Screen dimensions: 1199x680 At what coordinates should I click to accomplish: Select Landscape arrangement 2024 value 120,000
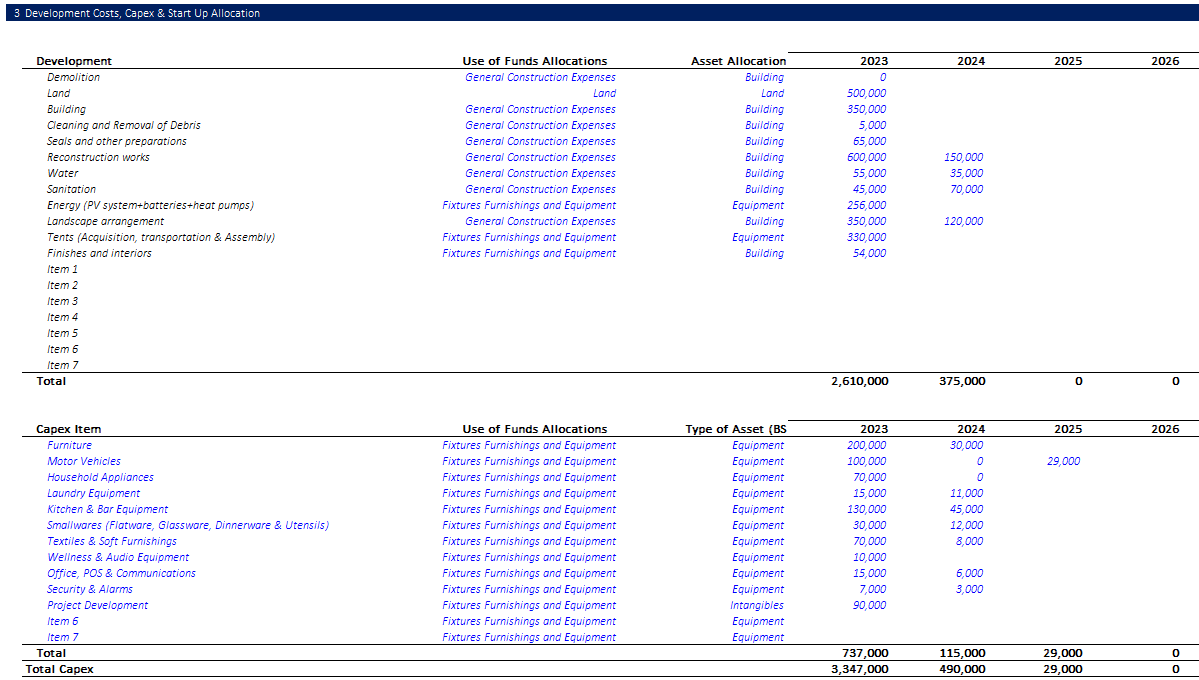coord(963,221)
